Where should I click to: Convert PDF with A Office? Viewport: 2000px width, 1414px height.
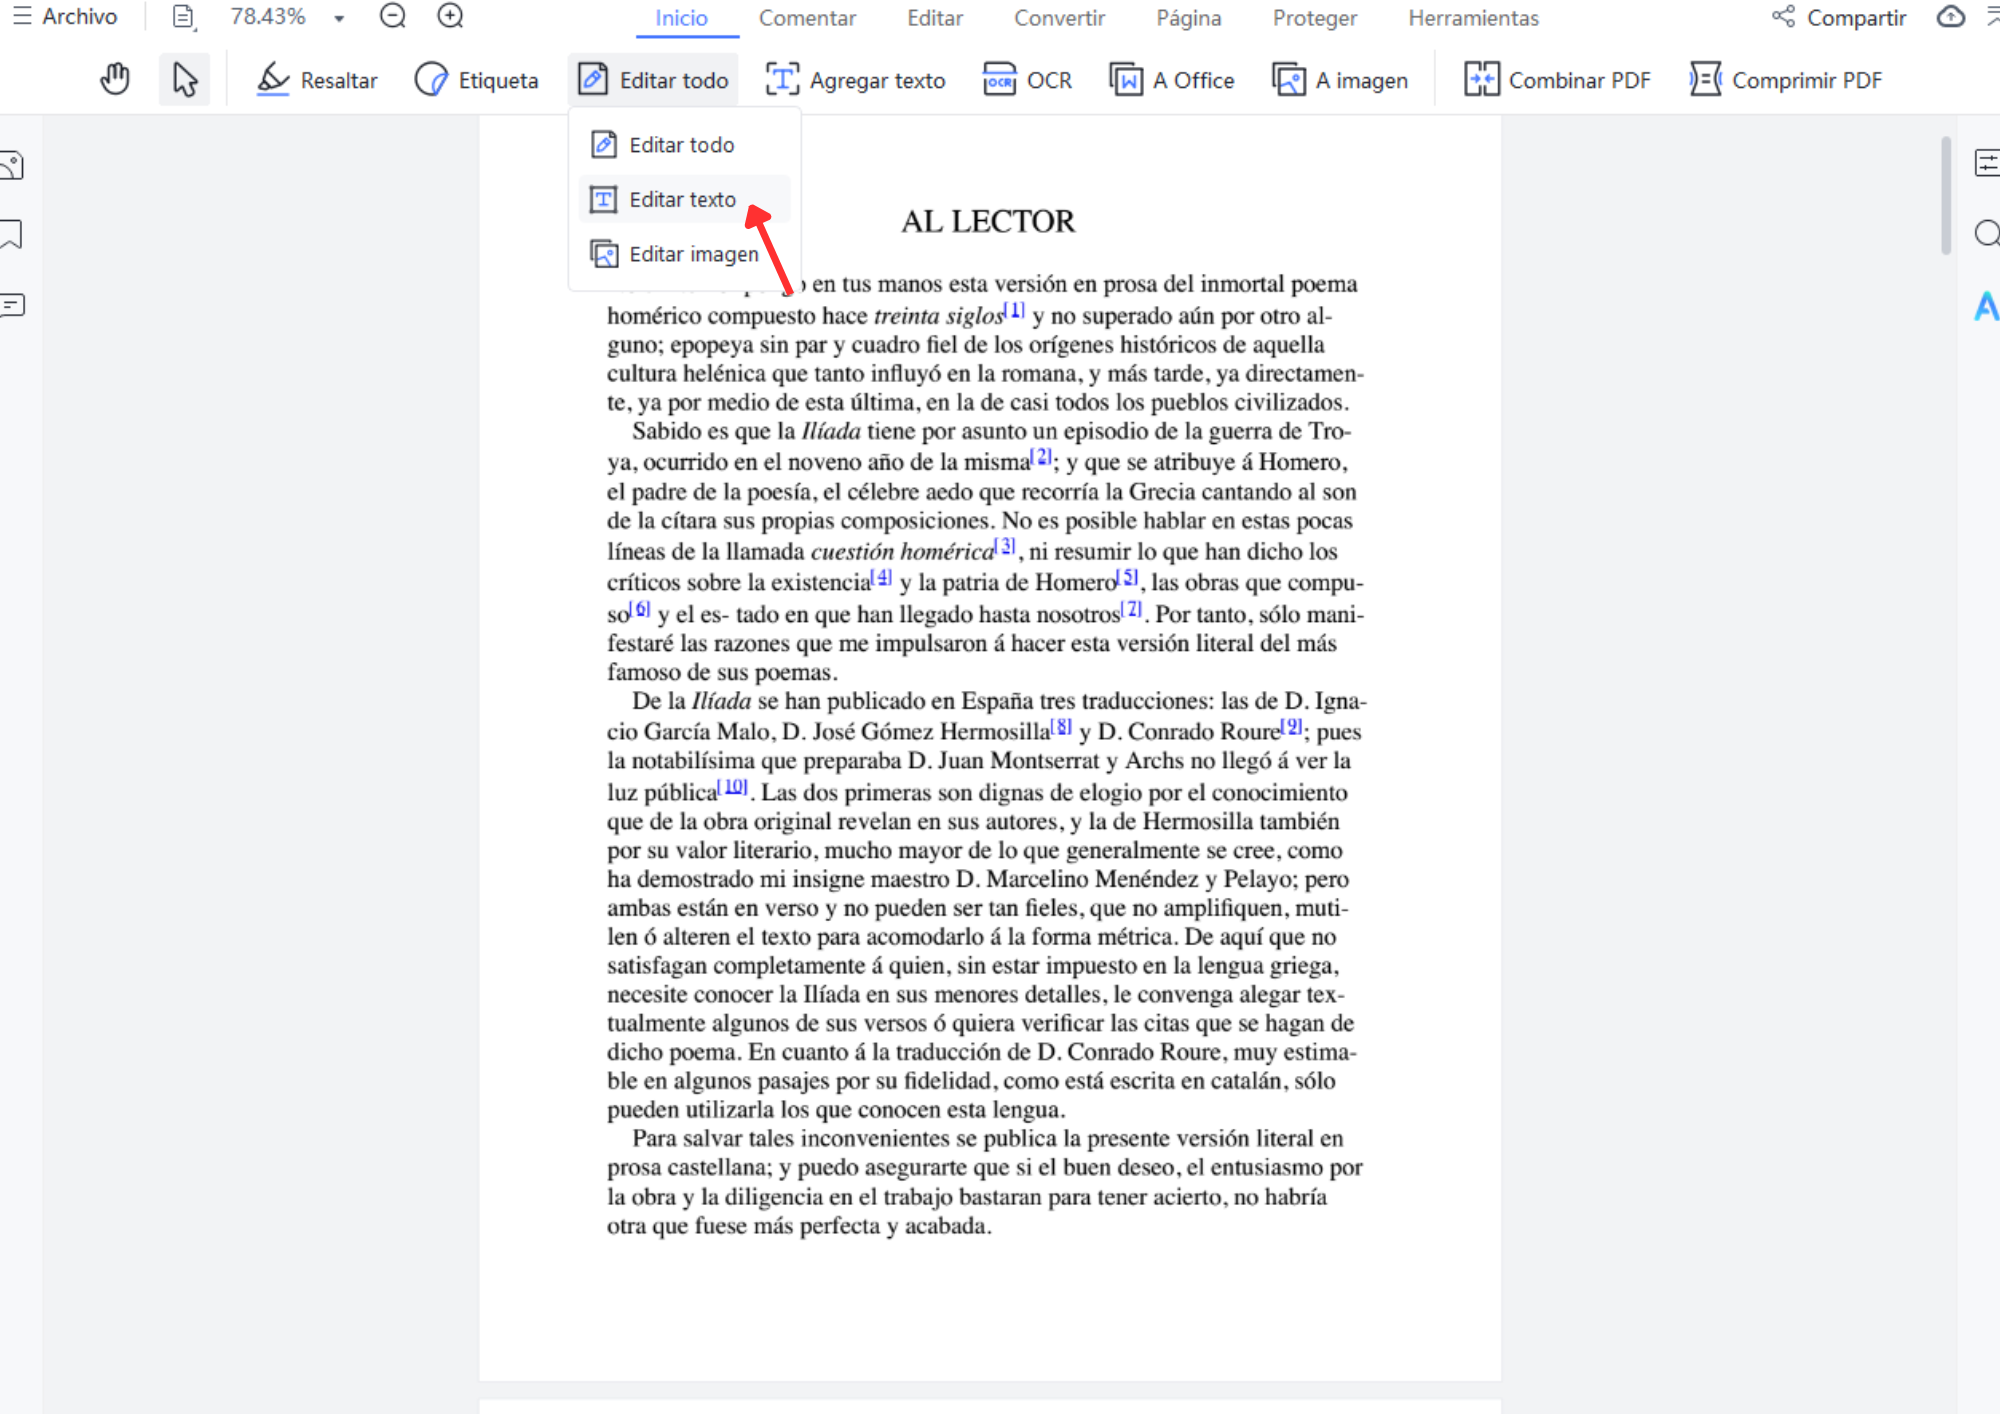[1171, 80]
